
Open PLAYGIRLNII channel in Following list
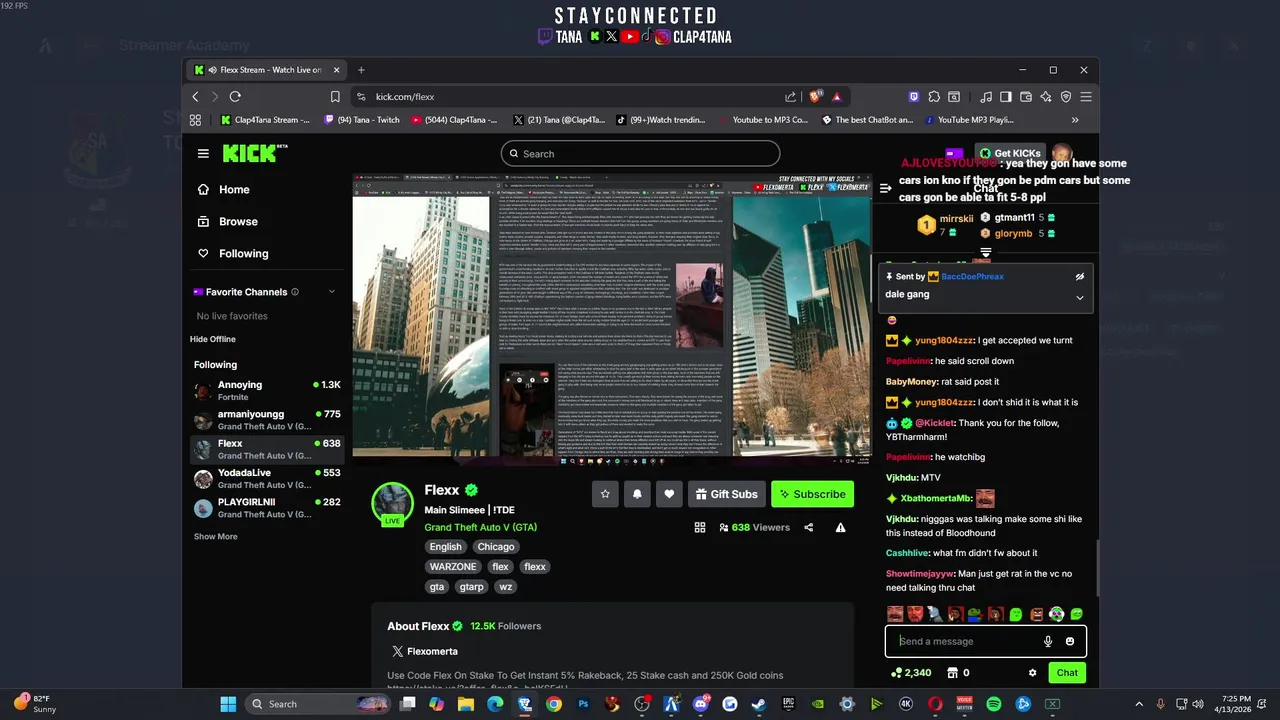point(267,507)
